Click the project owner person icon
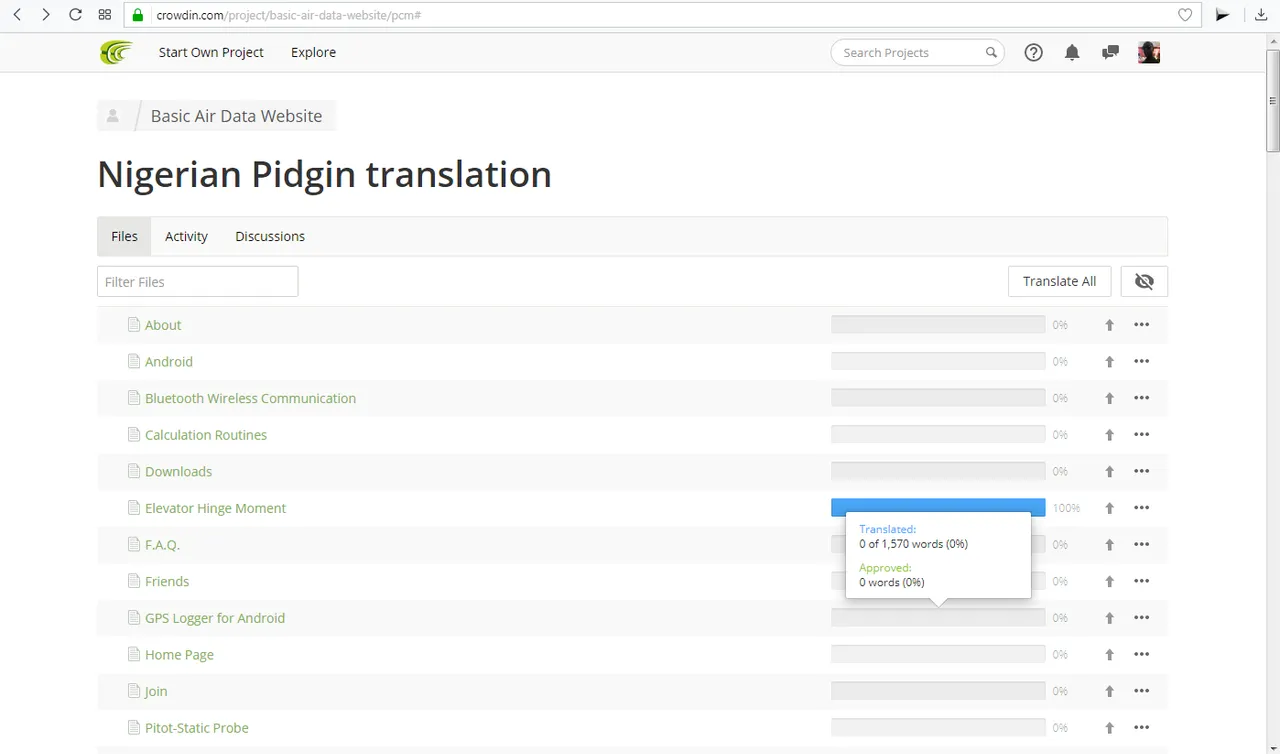Image resolution: width=1280 pixels, height=754 pixels. tap(113, 116)
